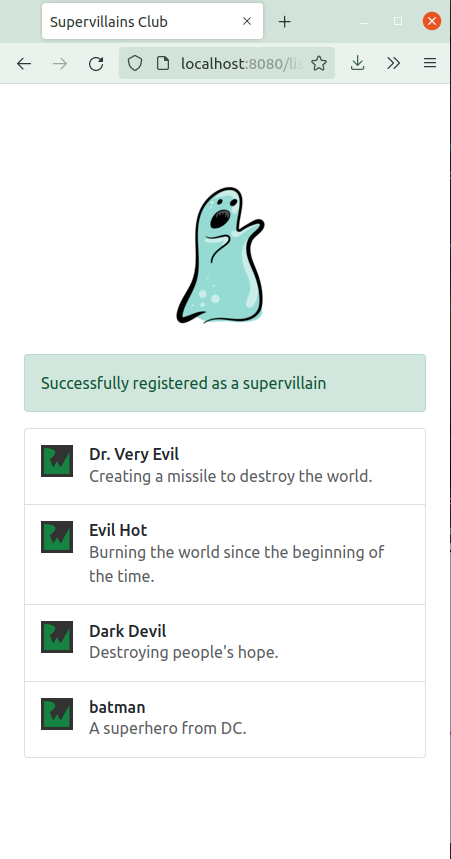Click batman's avatar image
451x859 pixels.
click(57, 714)
